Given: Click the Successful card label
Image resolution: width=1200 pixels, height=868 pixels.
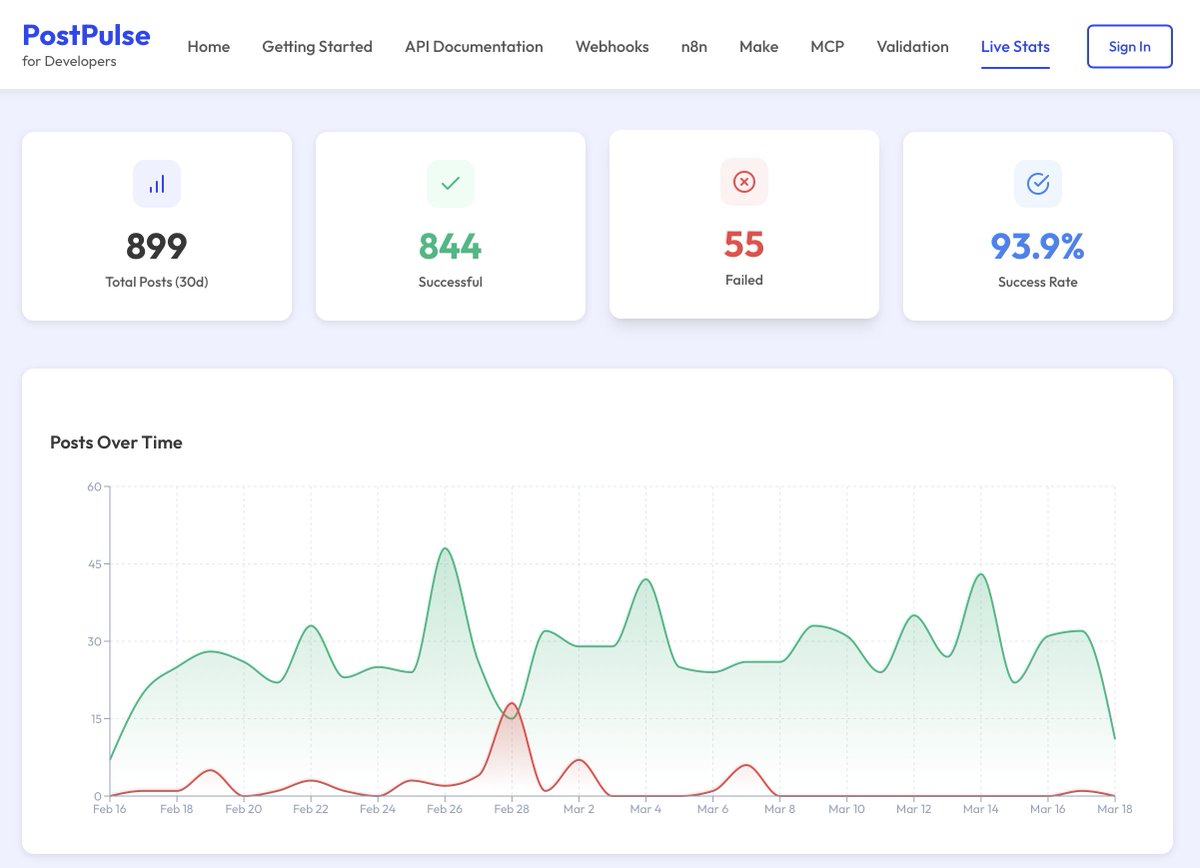Looking at the screenshot, I should coord(450,282).
